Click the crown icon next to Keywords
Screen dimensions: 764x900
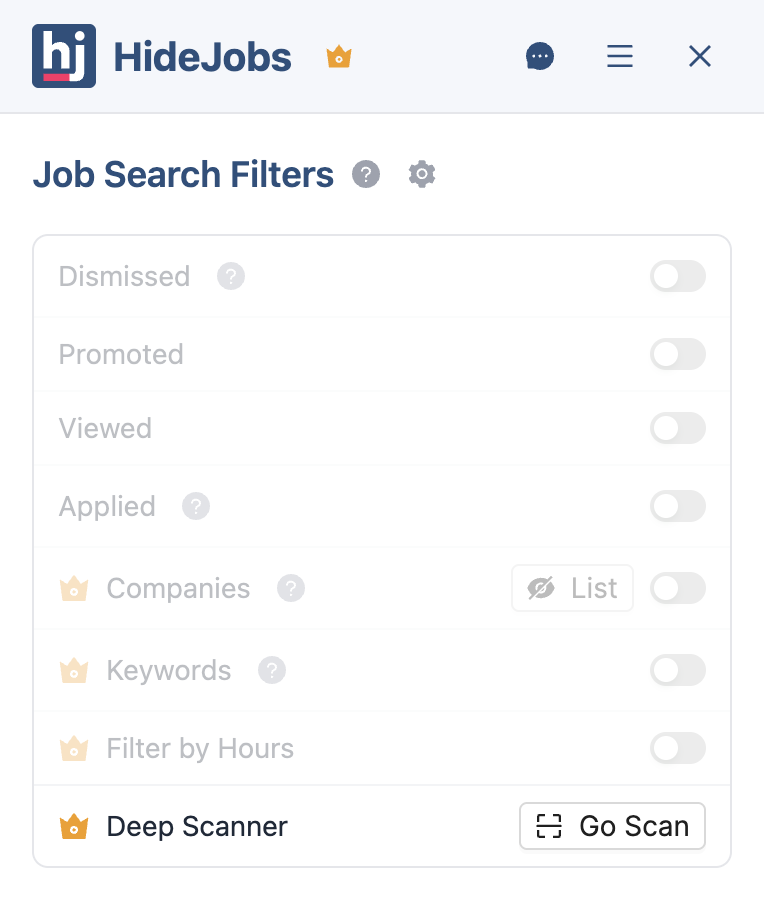(74, 670)
